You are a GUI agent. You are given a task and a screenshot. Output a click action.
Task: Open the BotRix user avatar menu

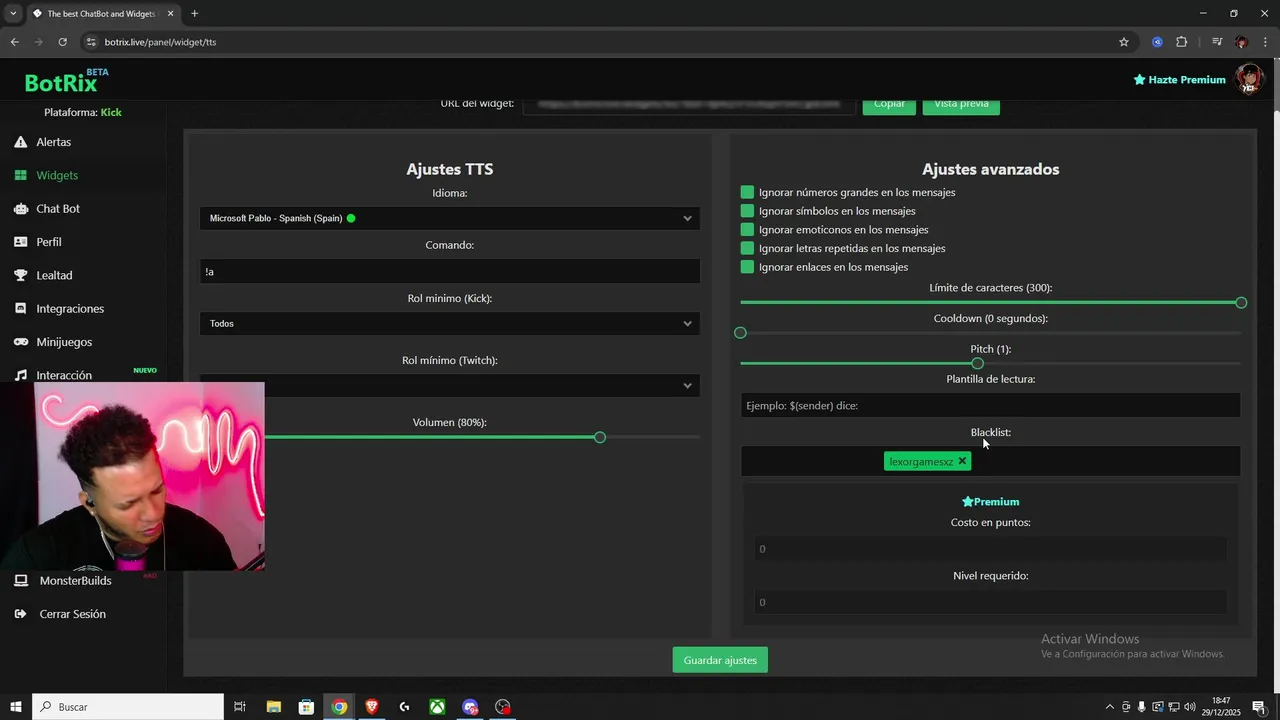pyautogui.click(x=1249, y=79)
